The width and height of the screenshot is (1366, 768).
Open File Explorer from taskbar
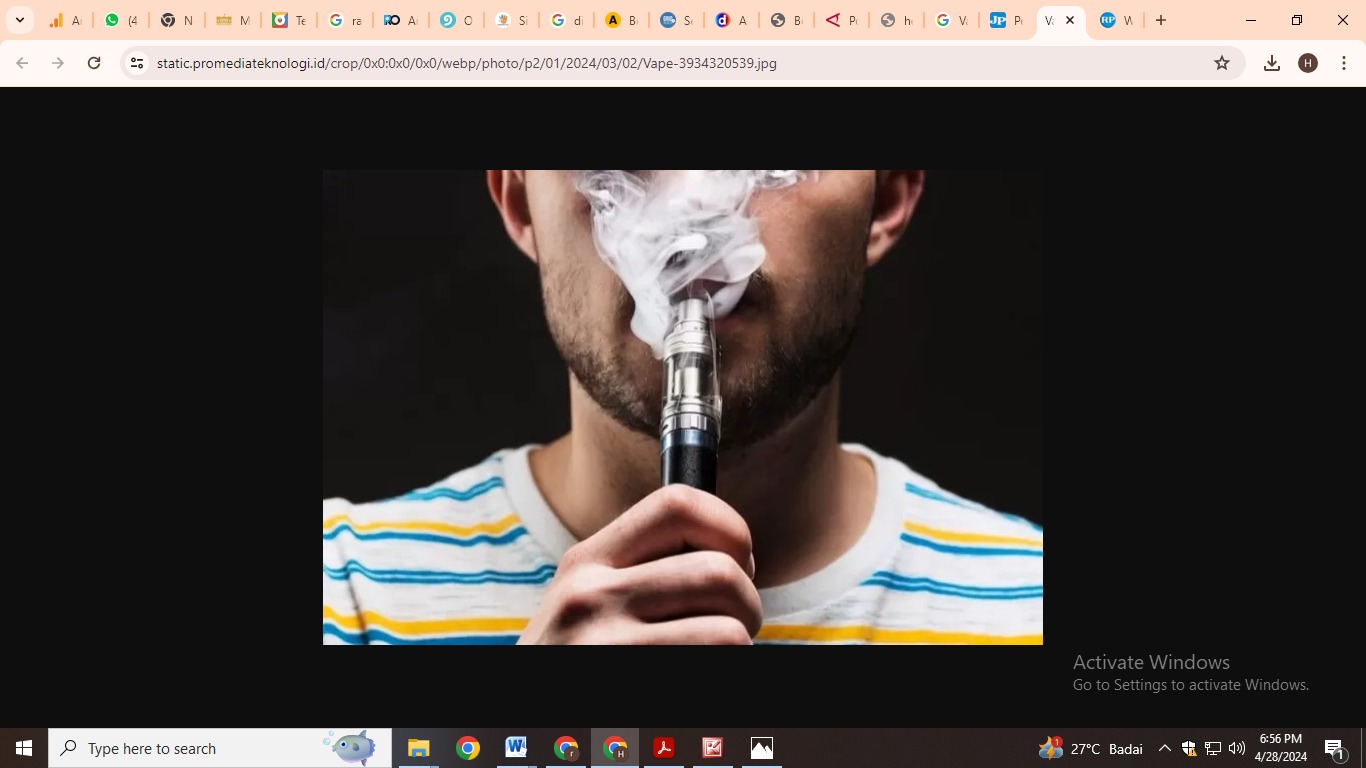point(418,748)
